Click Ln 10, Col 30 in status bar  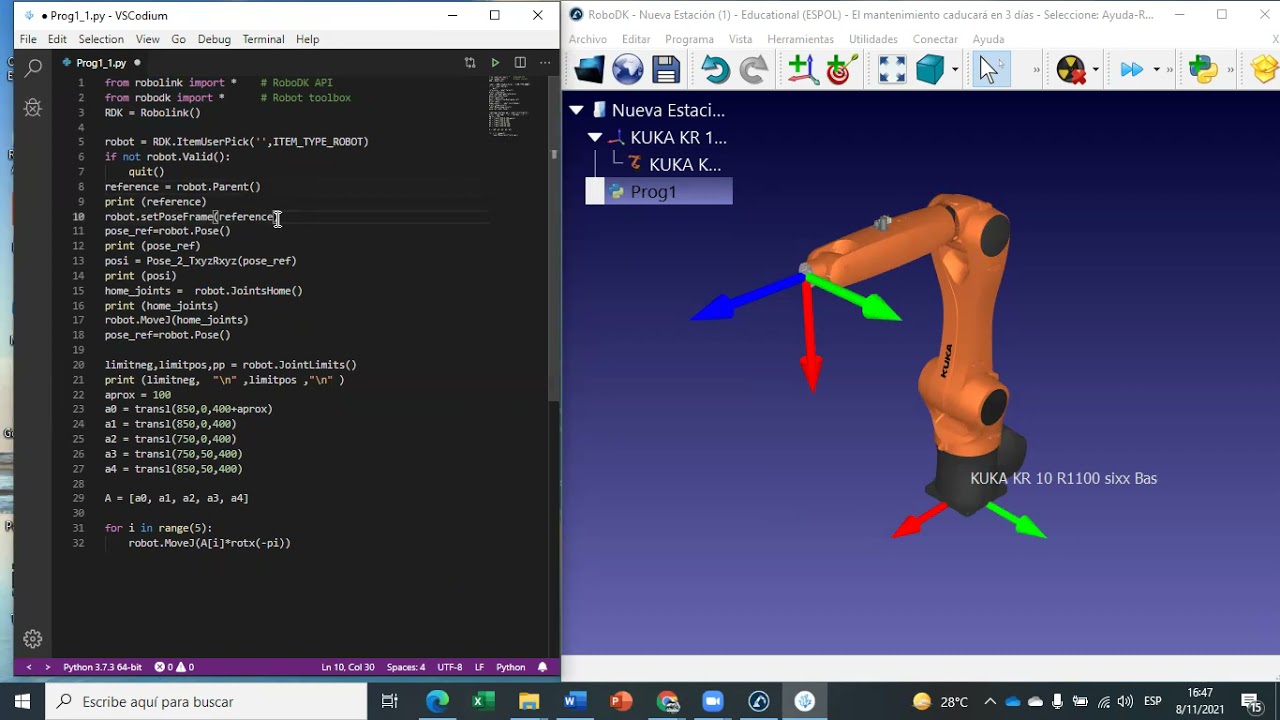tap(348, 667)
